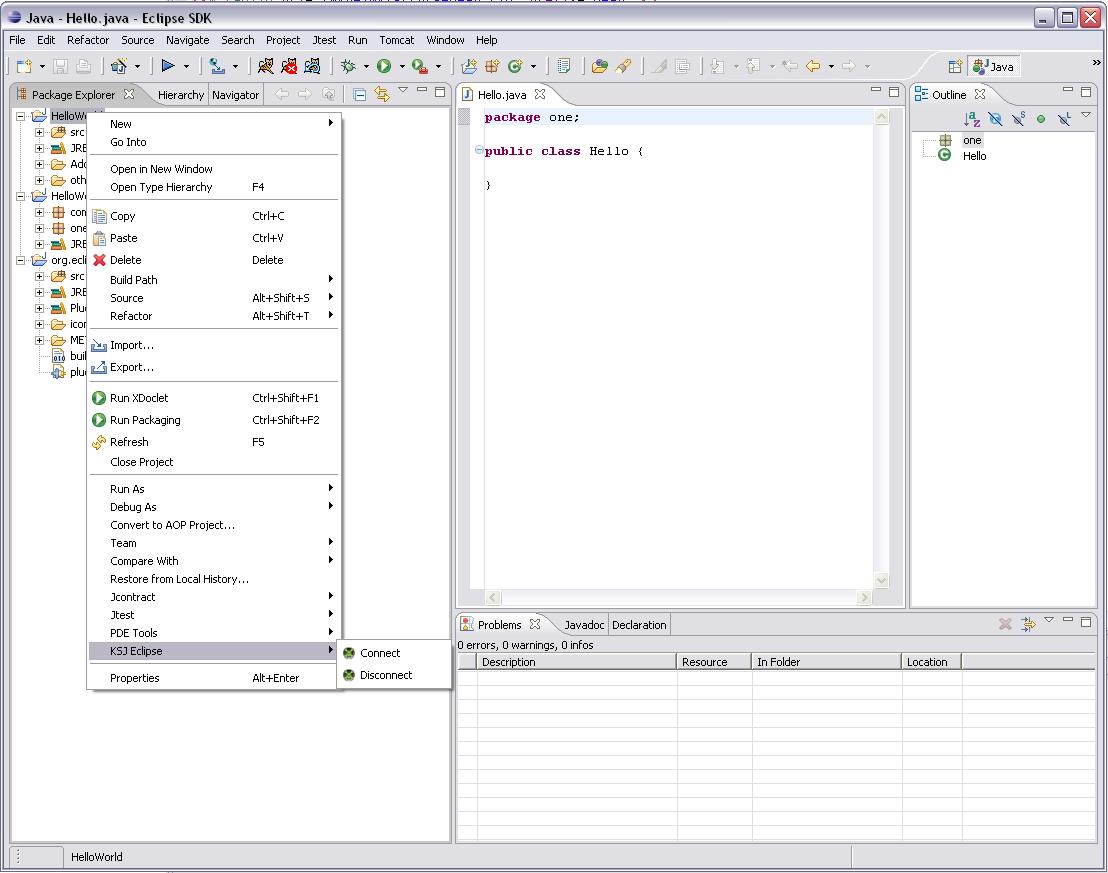Screen dimensions: 1108x873
Task: Click the New Java Project icon
Action: pyautogui.click(x=469, y=66)
